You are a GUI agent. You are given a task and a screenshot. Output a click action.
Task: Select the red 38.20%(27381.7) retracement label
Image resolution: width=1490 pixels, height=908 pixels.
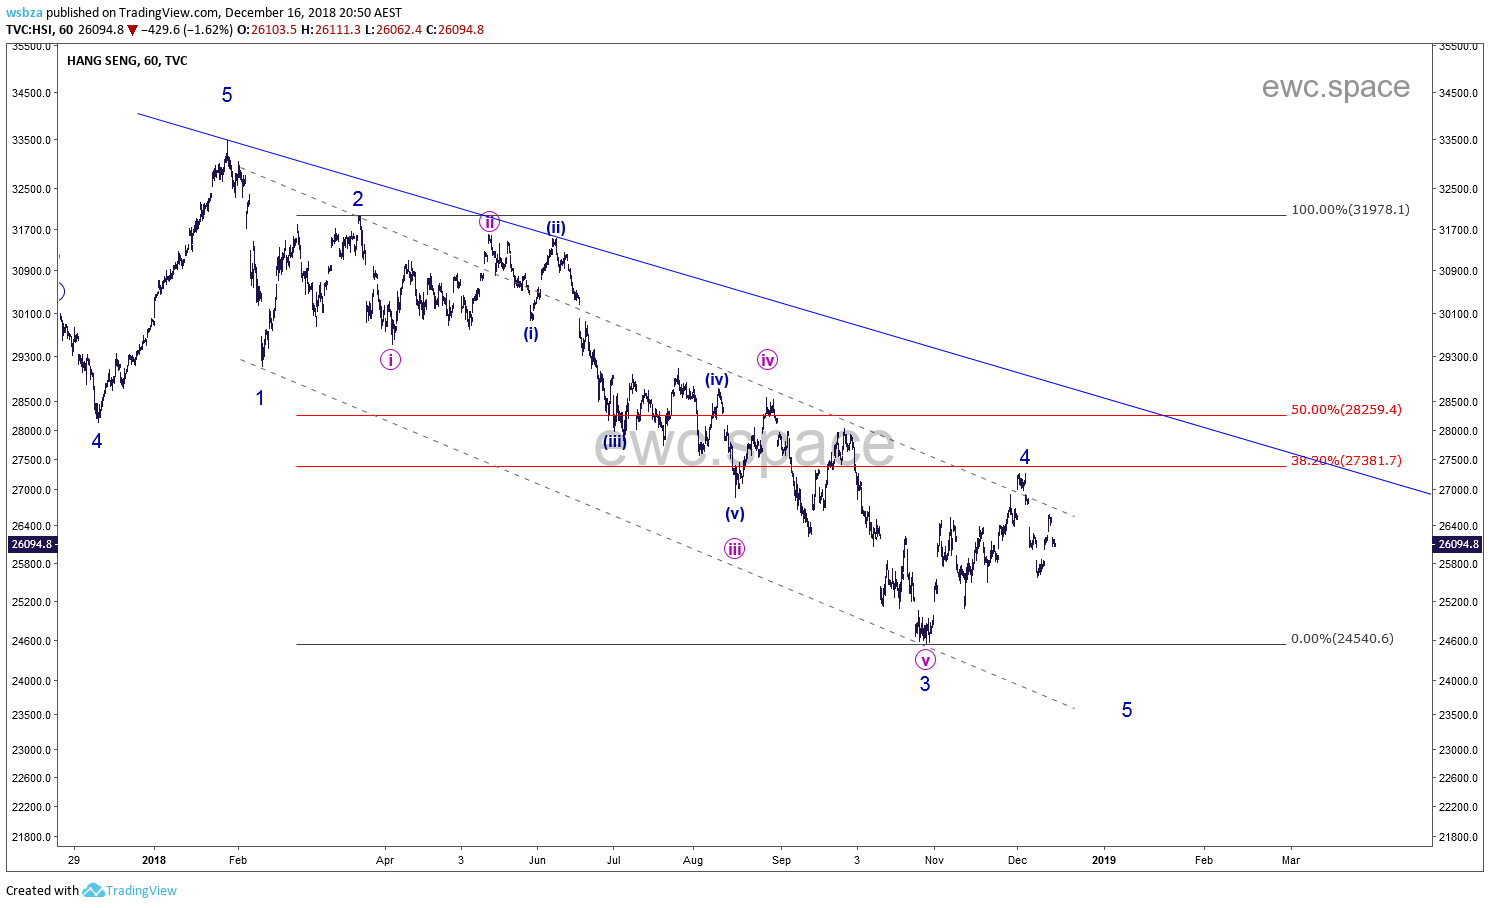tap(1346, 461)
